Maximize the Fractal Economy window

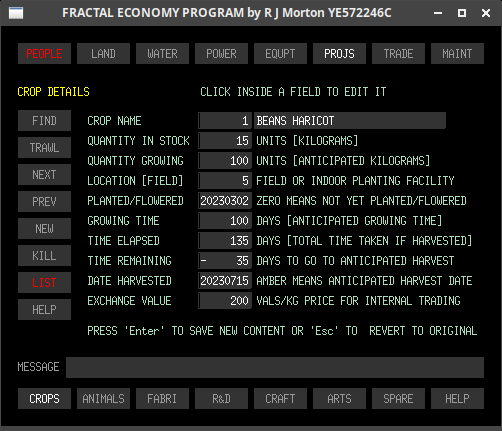point(462,13)
